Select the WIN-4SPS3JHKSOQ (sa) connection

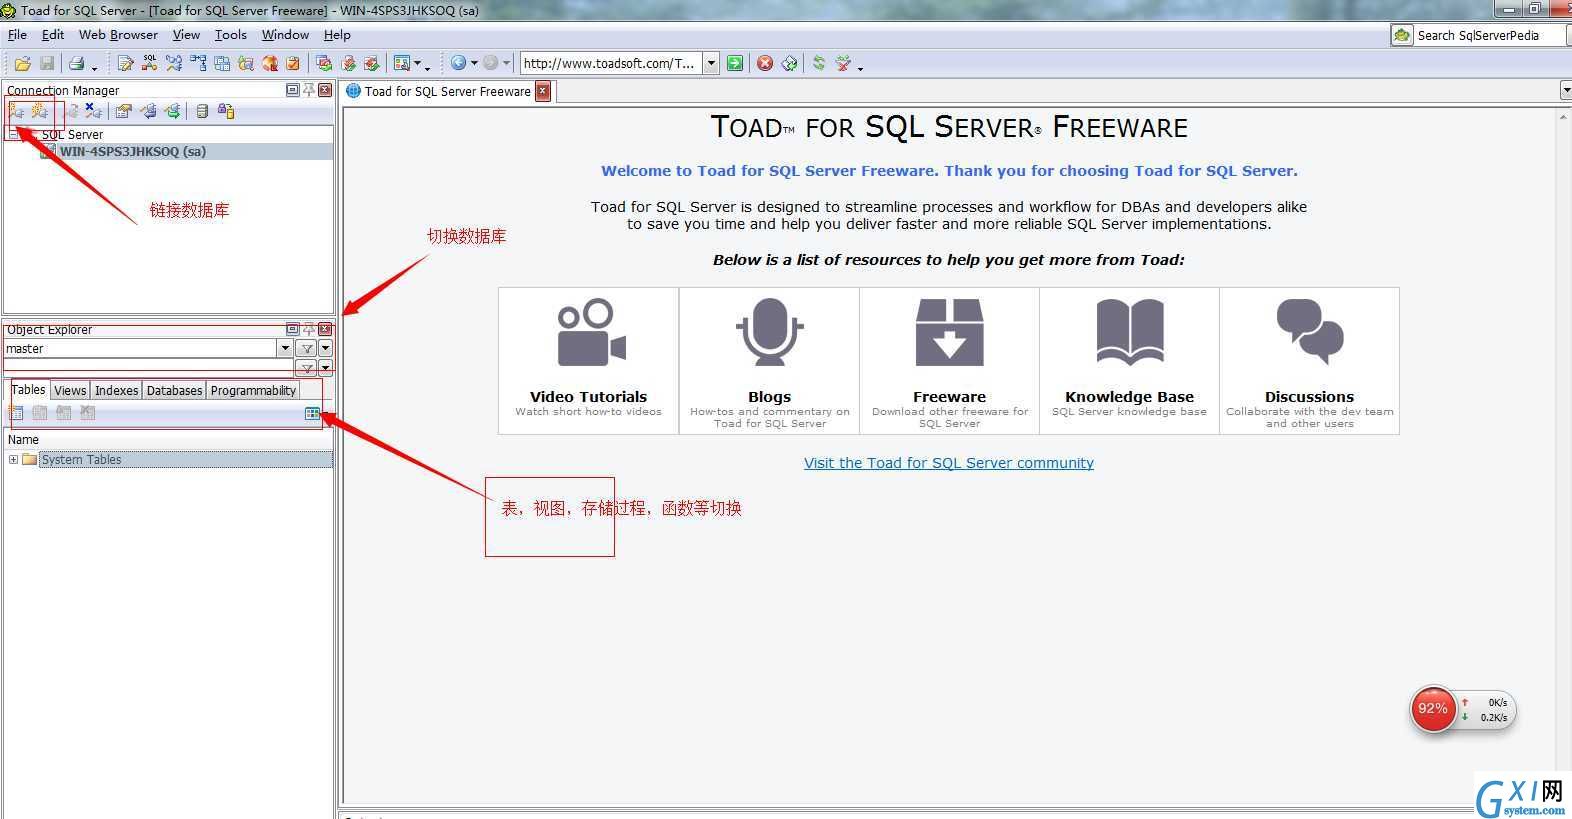click(x=133, y=152)
